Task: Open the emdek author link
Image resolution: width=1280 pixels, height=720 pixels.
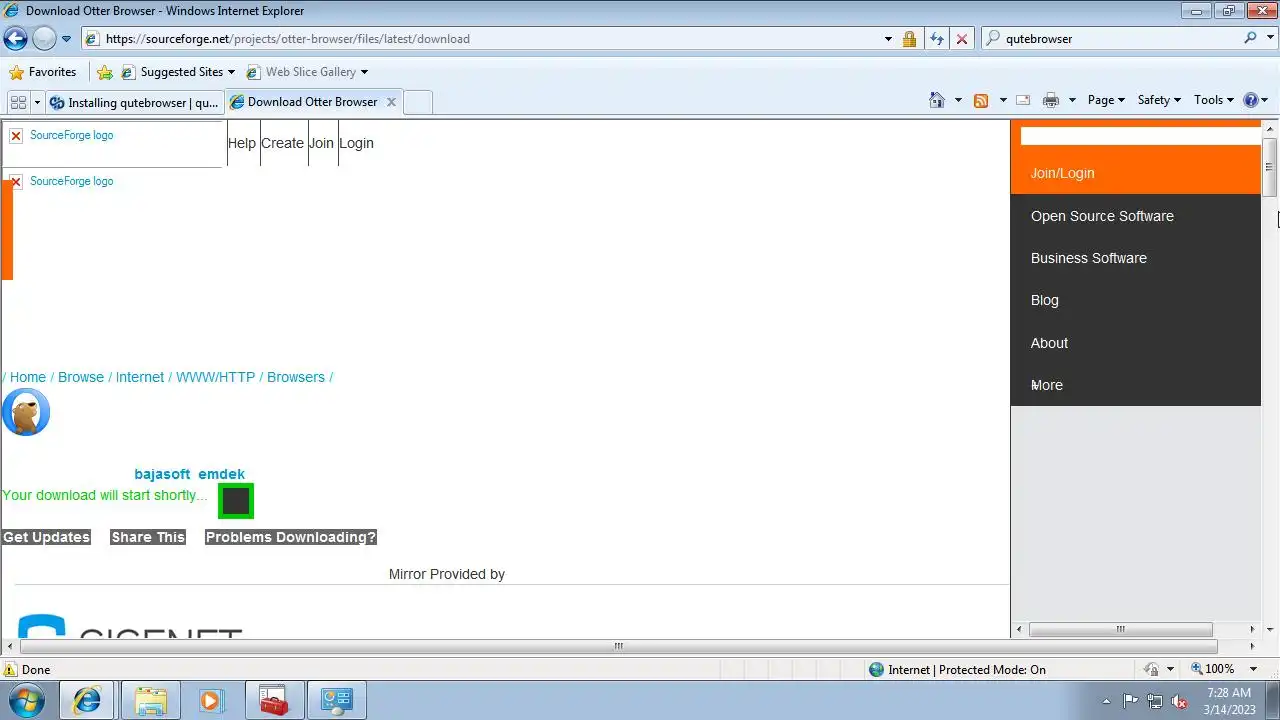Action: tap(221, 474)
